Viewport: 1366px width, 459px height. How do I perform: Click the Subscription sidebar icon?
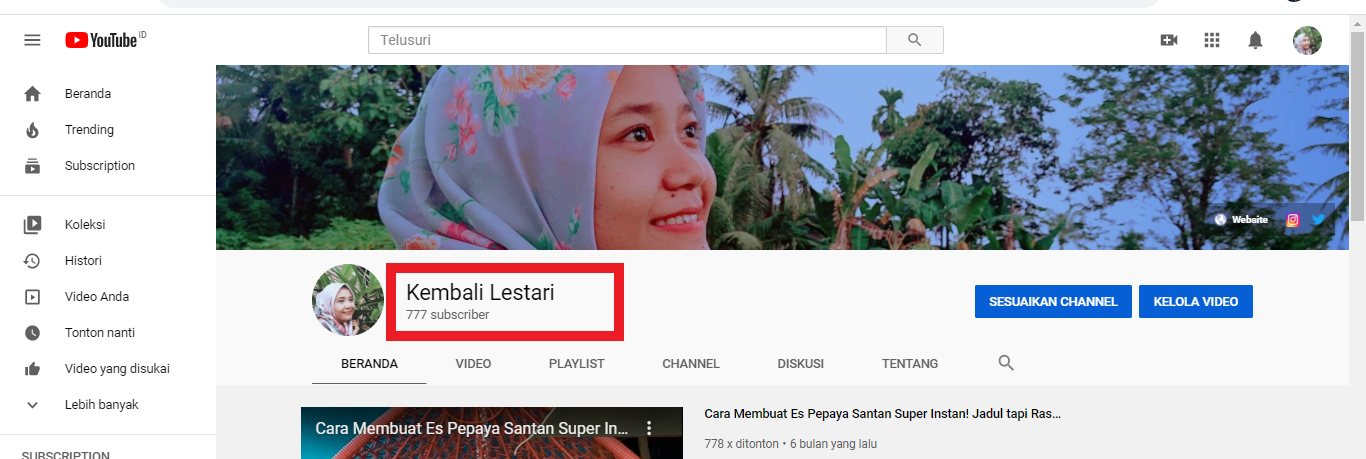(32, 166)
